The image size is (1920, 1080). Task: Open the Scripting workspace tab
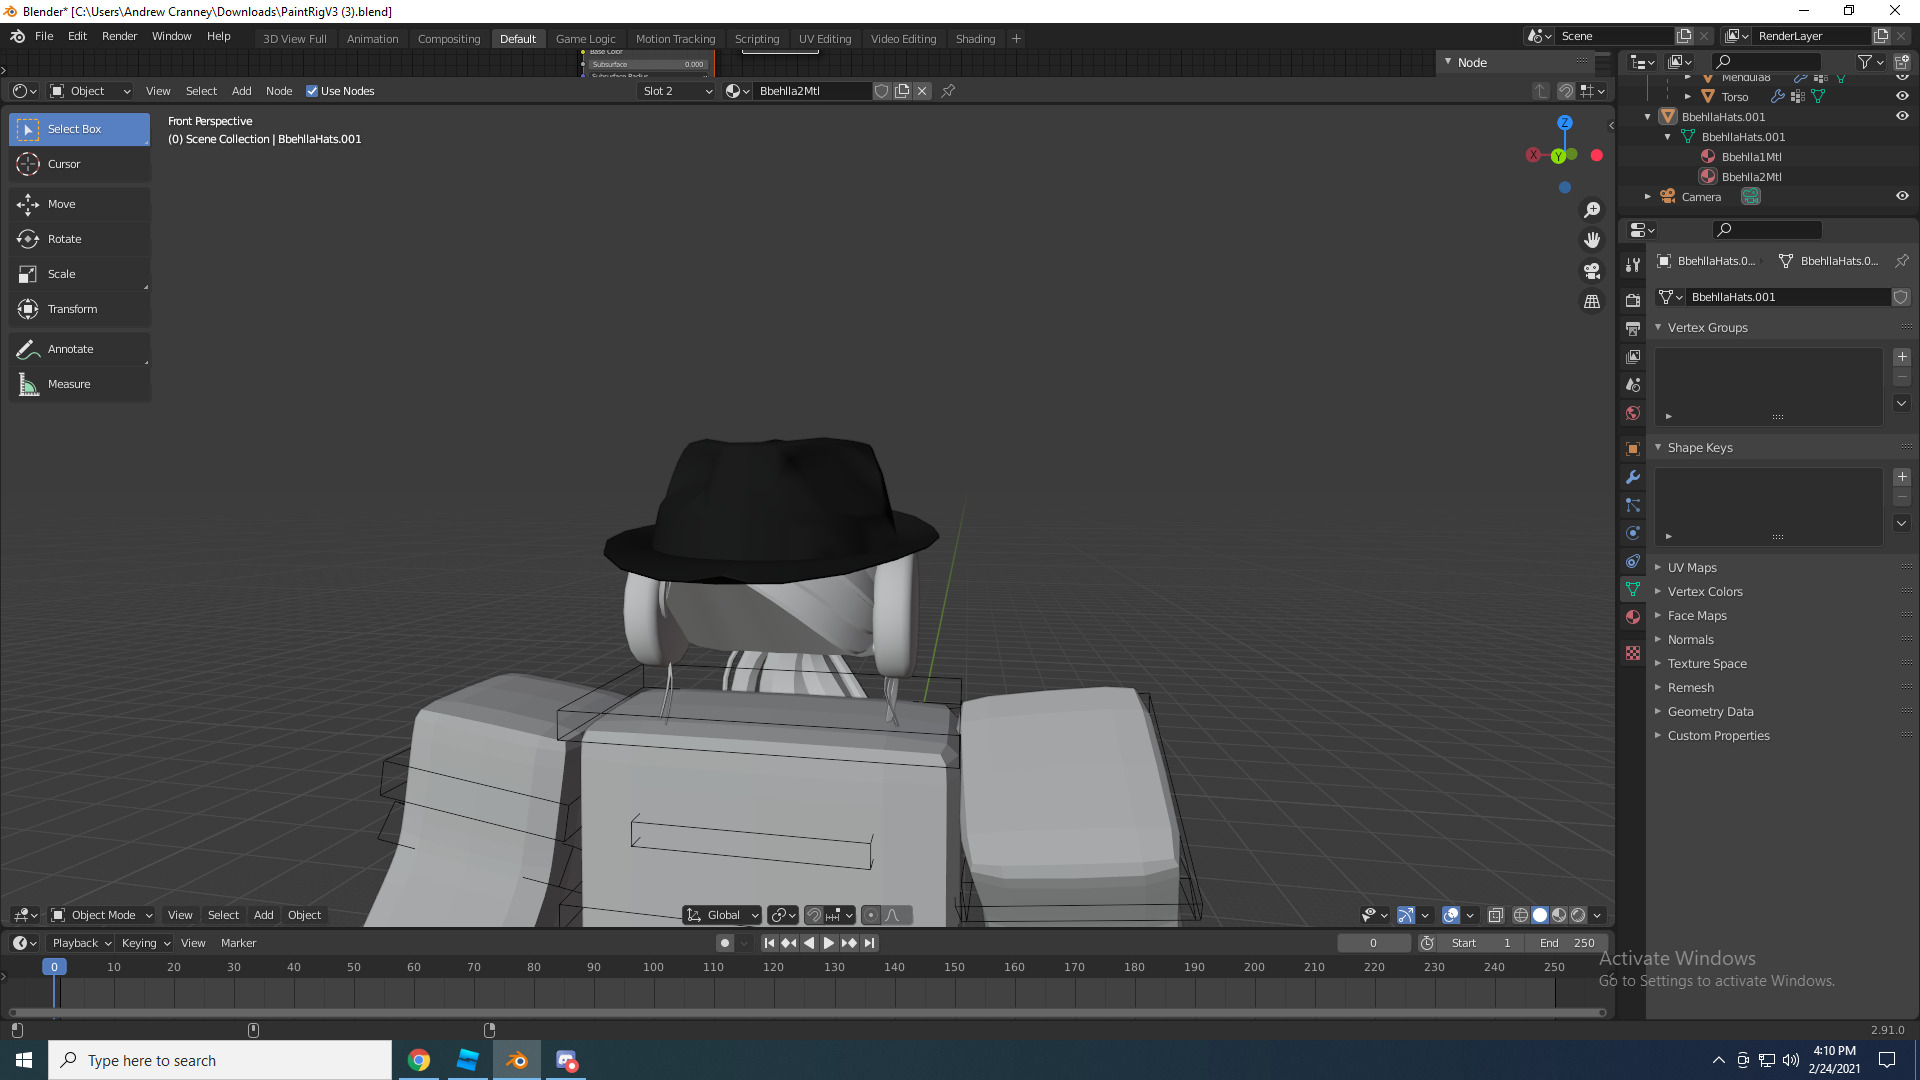[x=757, y=38]
